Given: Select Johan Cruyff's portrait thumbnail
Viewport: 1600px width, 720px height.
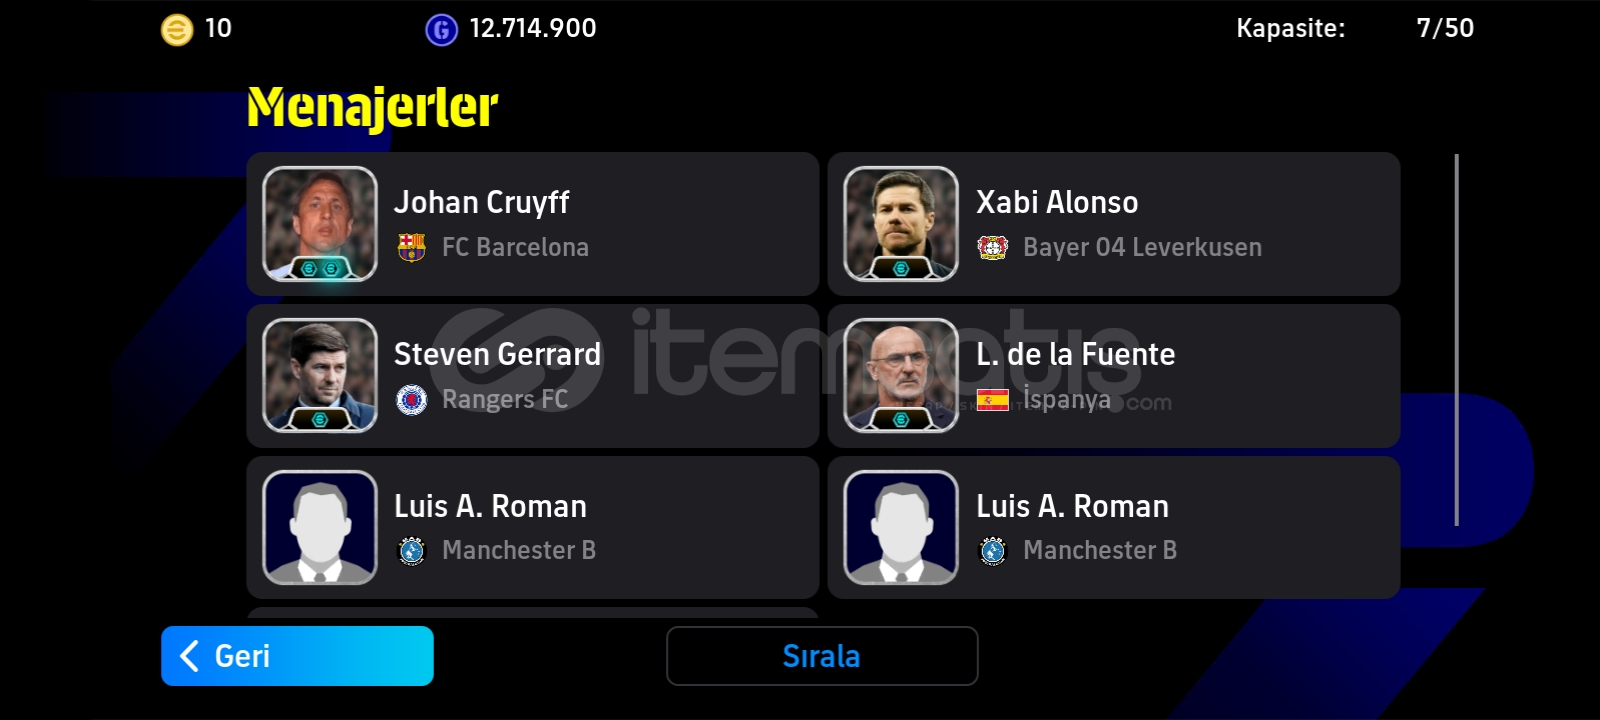Looking at the screenshot, I should (x=320, y=224).
